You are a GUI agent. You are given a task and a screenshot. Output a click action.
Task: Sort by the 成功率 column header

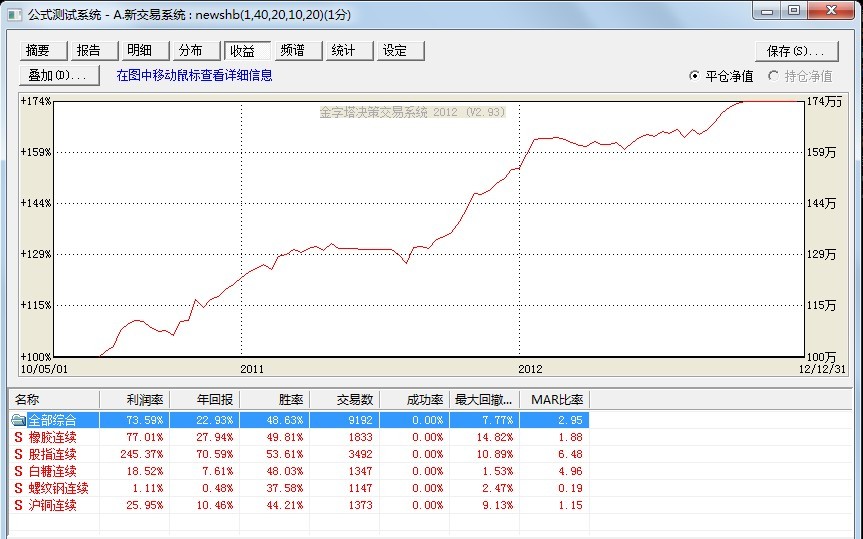(x=414, y=400)
